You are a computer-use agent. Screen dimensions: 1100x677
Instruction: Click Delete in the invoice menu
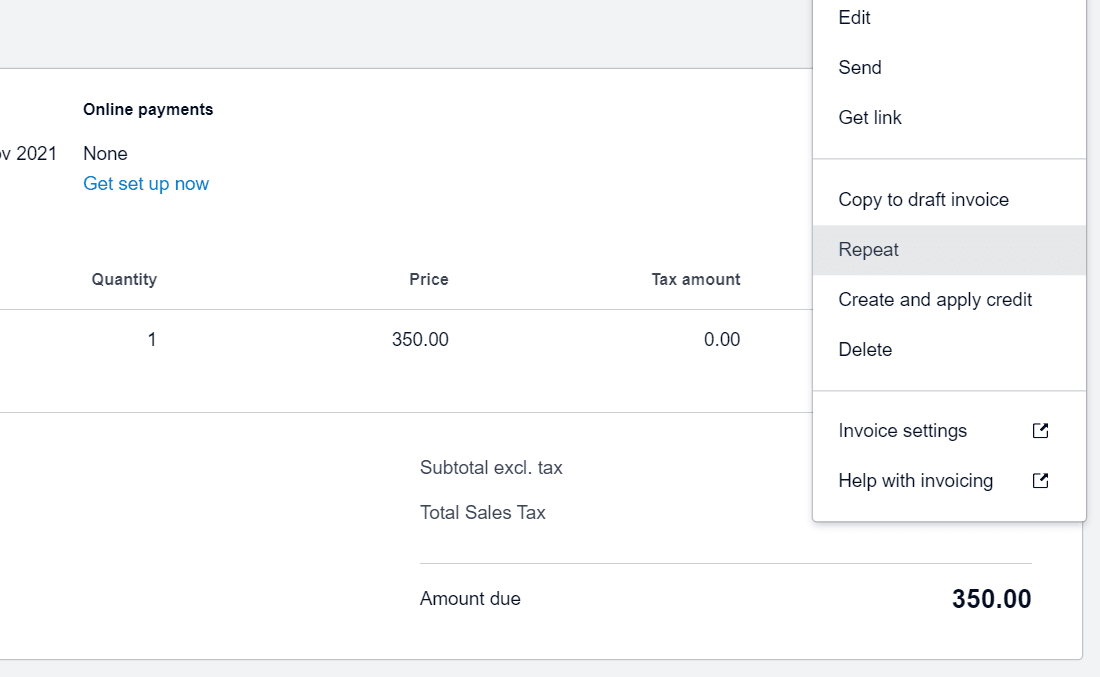pos(948,349)
